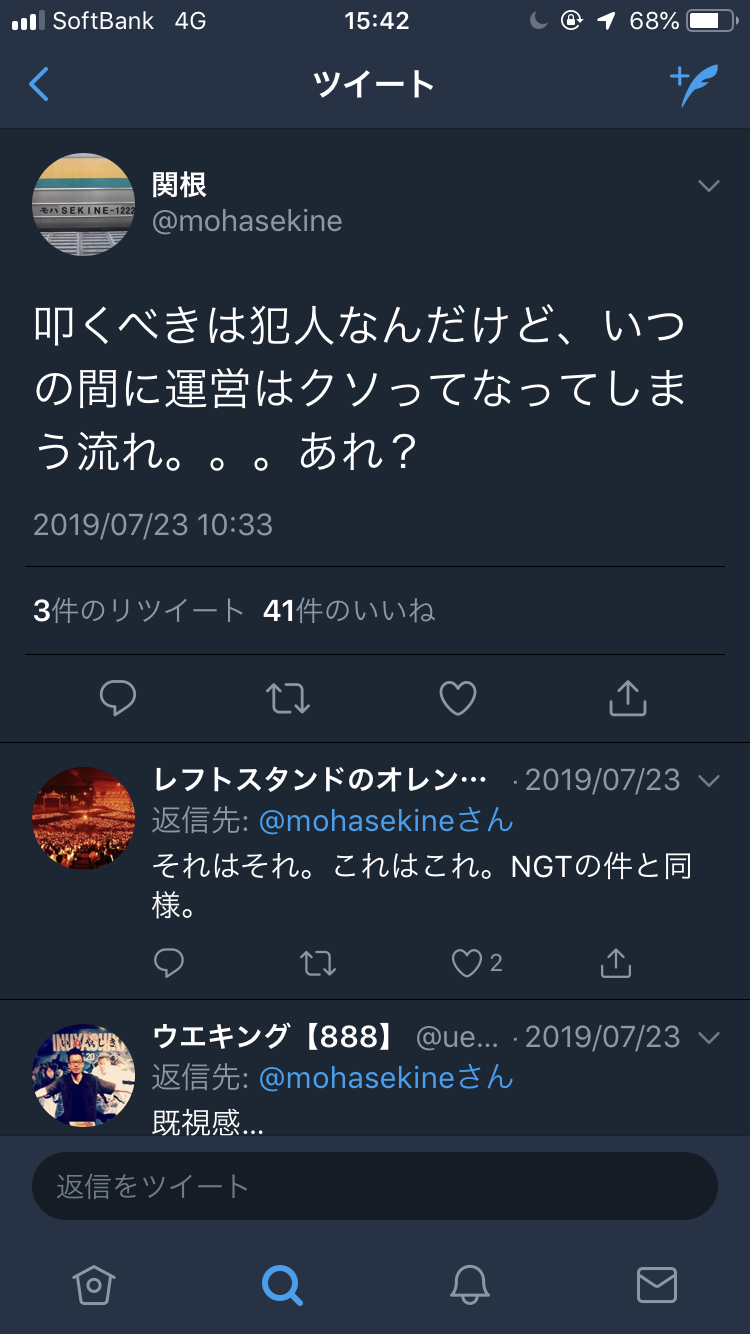
Task: Retweet 関根's main tweet
Action: click(x=288, y=698)
